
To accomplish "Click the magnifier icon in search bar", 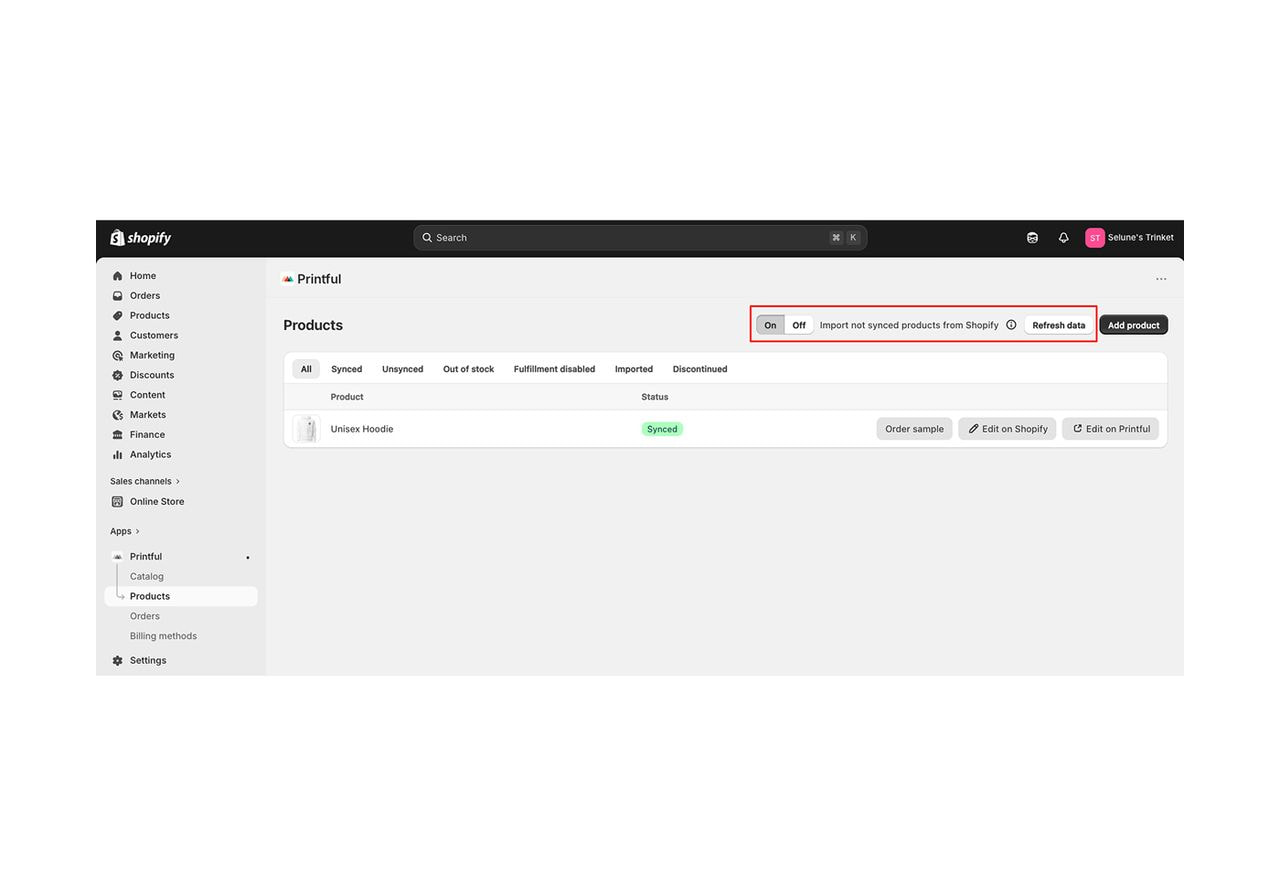I will click(427, 238).
